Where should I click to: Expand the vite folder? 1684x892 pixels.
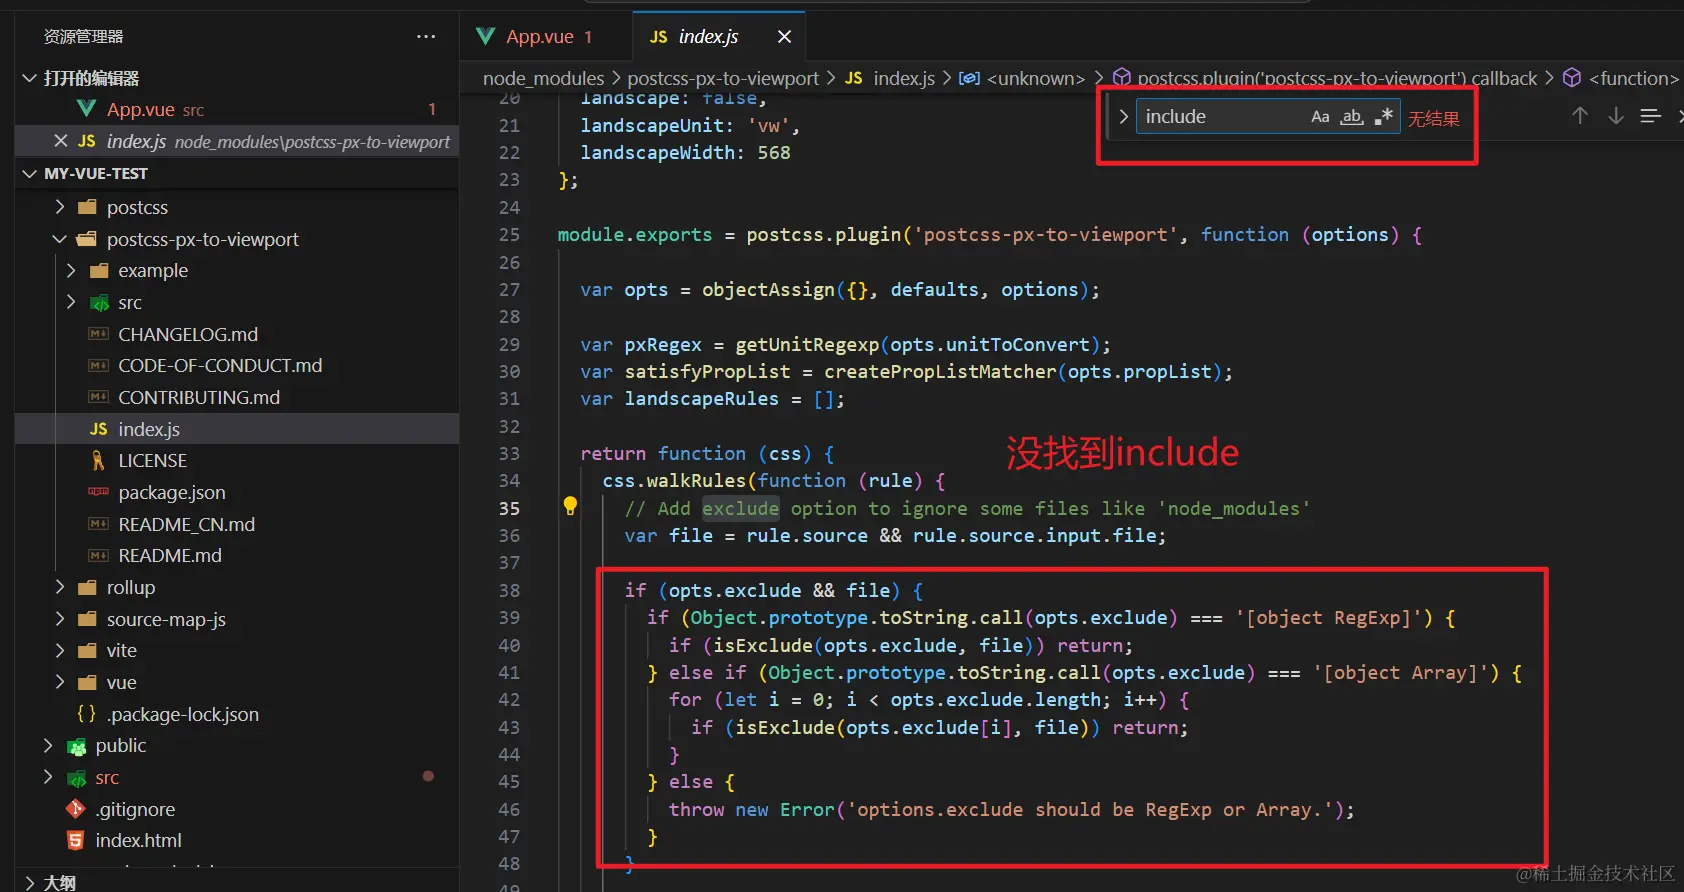[60, 651]
